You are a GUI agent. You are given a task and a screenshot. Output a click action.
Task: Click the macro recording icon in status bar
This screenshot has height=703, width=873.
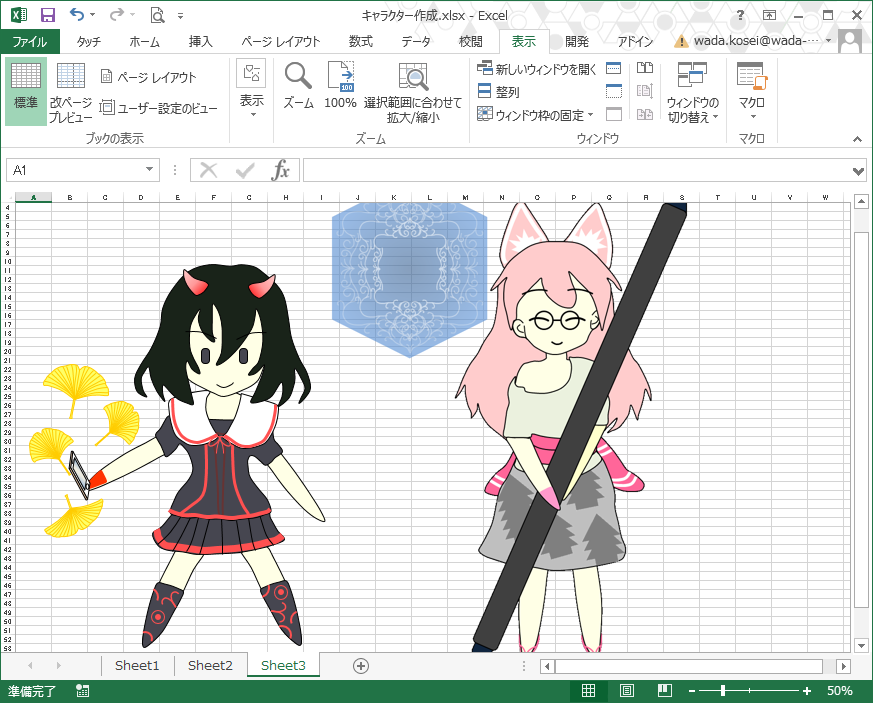82,691
